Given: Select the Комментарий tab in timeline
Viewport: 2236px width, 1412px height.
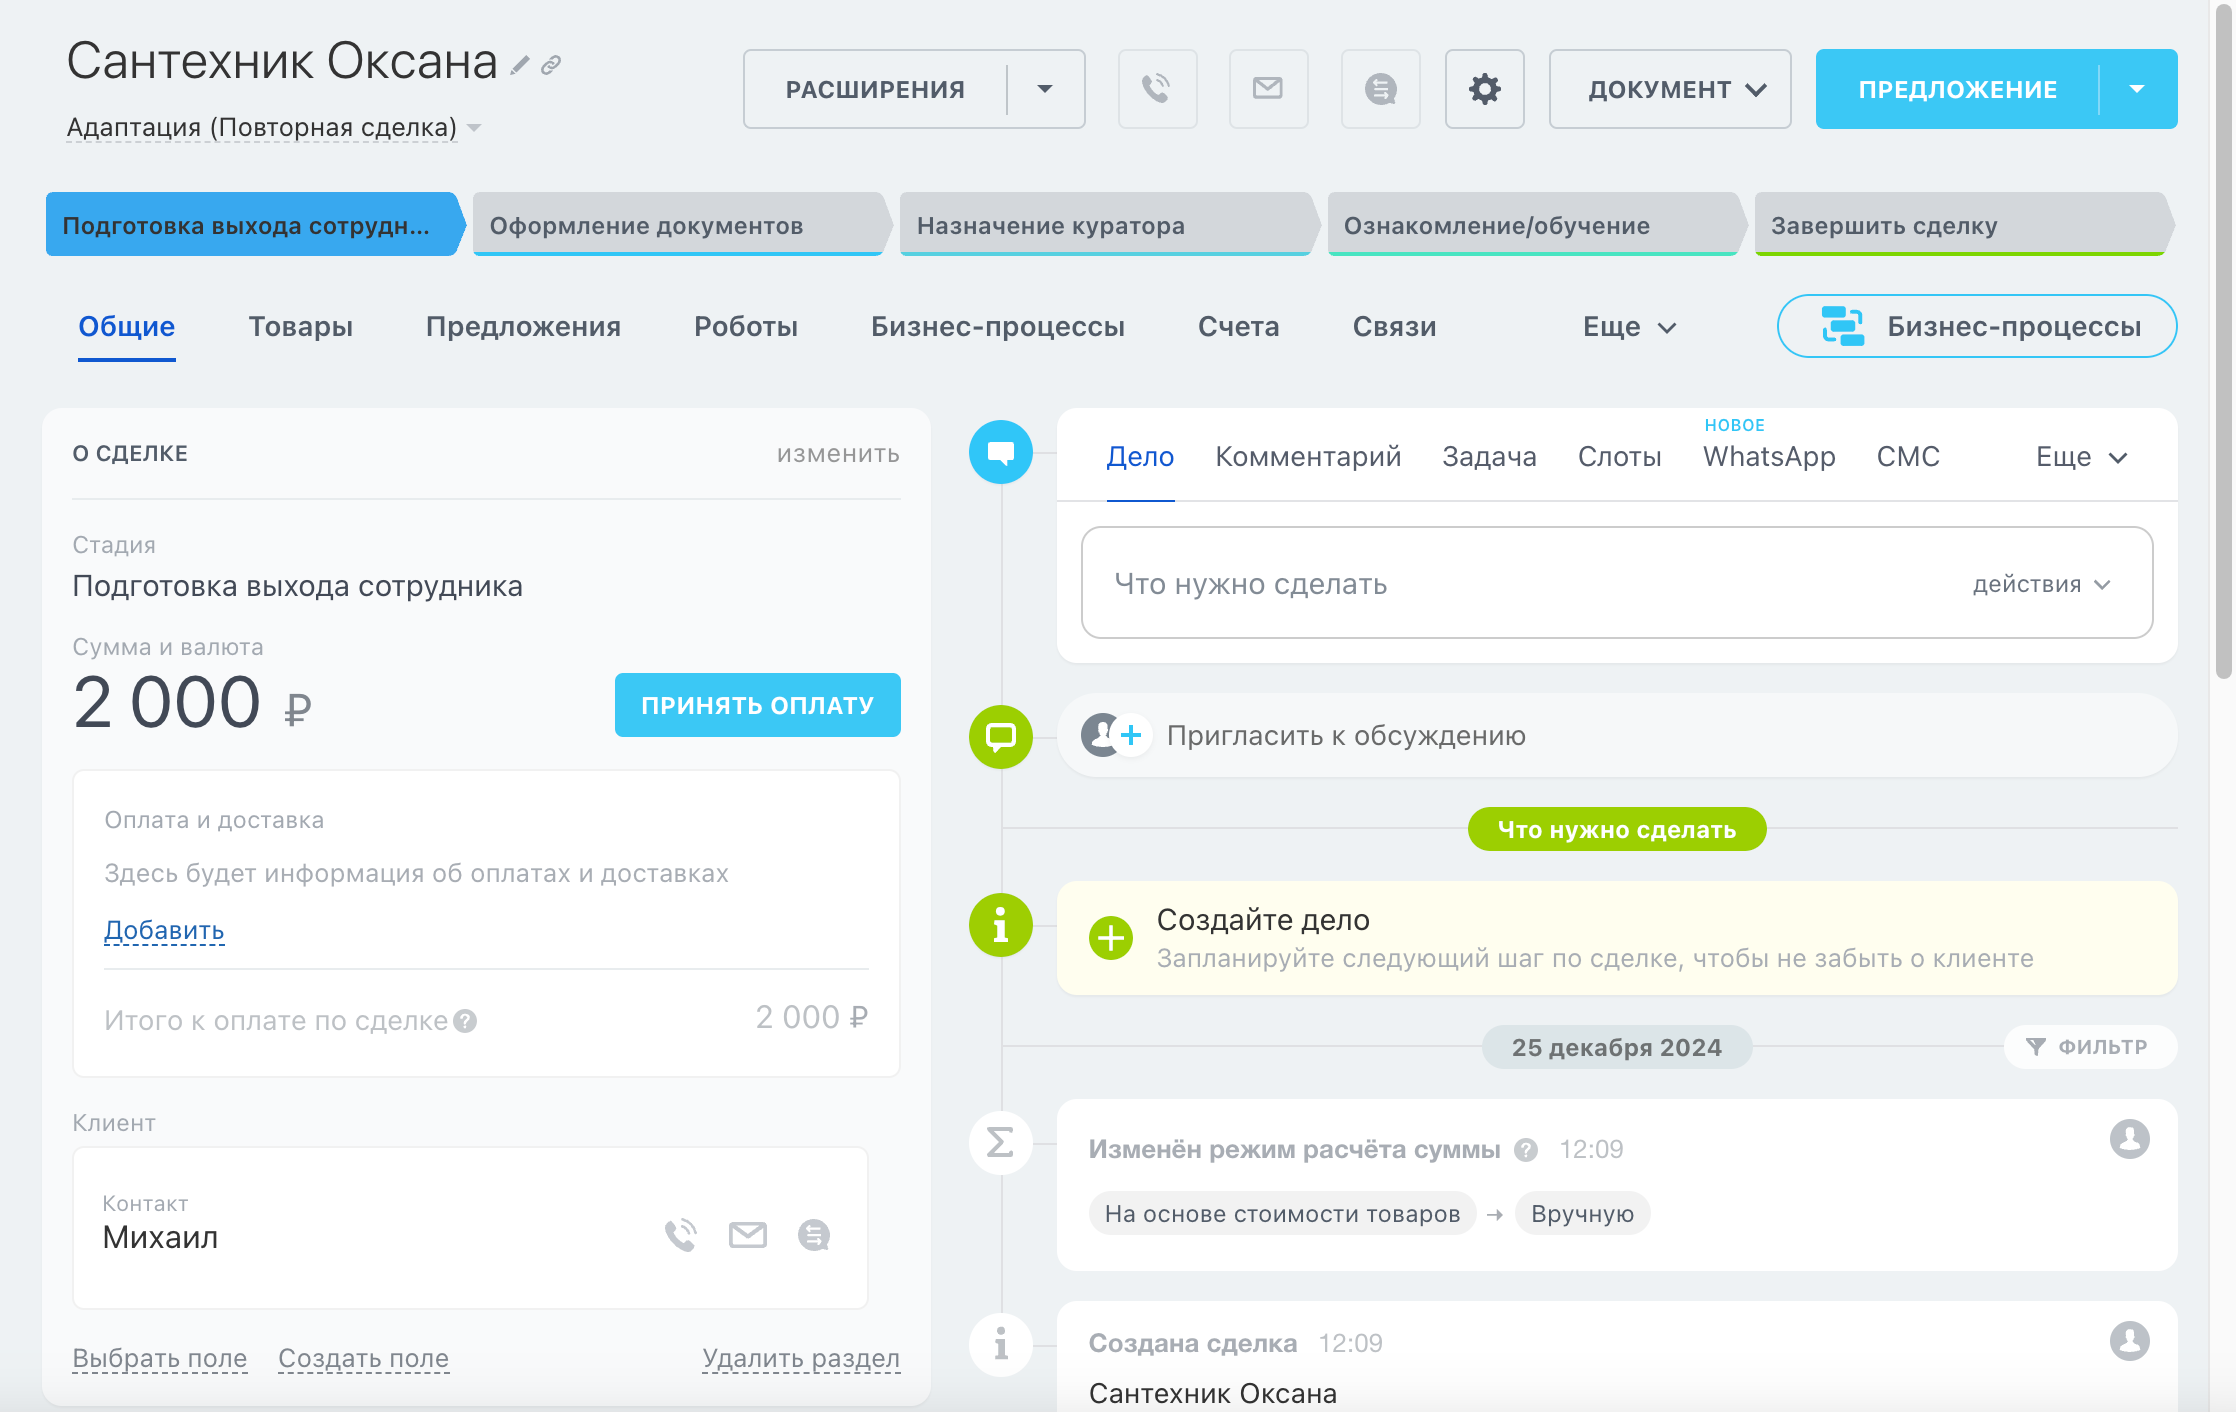Looking at the screenshot, I should 1307,457.
